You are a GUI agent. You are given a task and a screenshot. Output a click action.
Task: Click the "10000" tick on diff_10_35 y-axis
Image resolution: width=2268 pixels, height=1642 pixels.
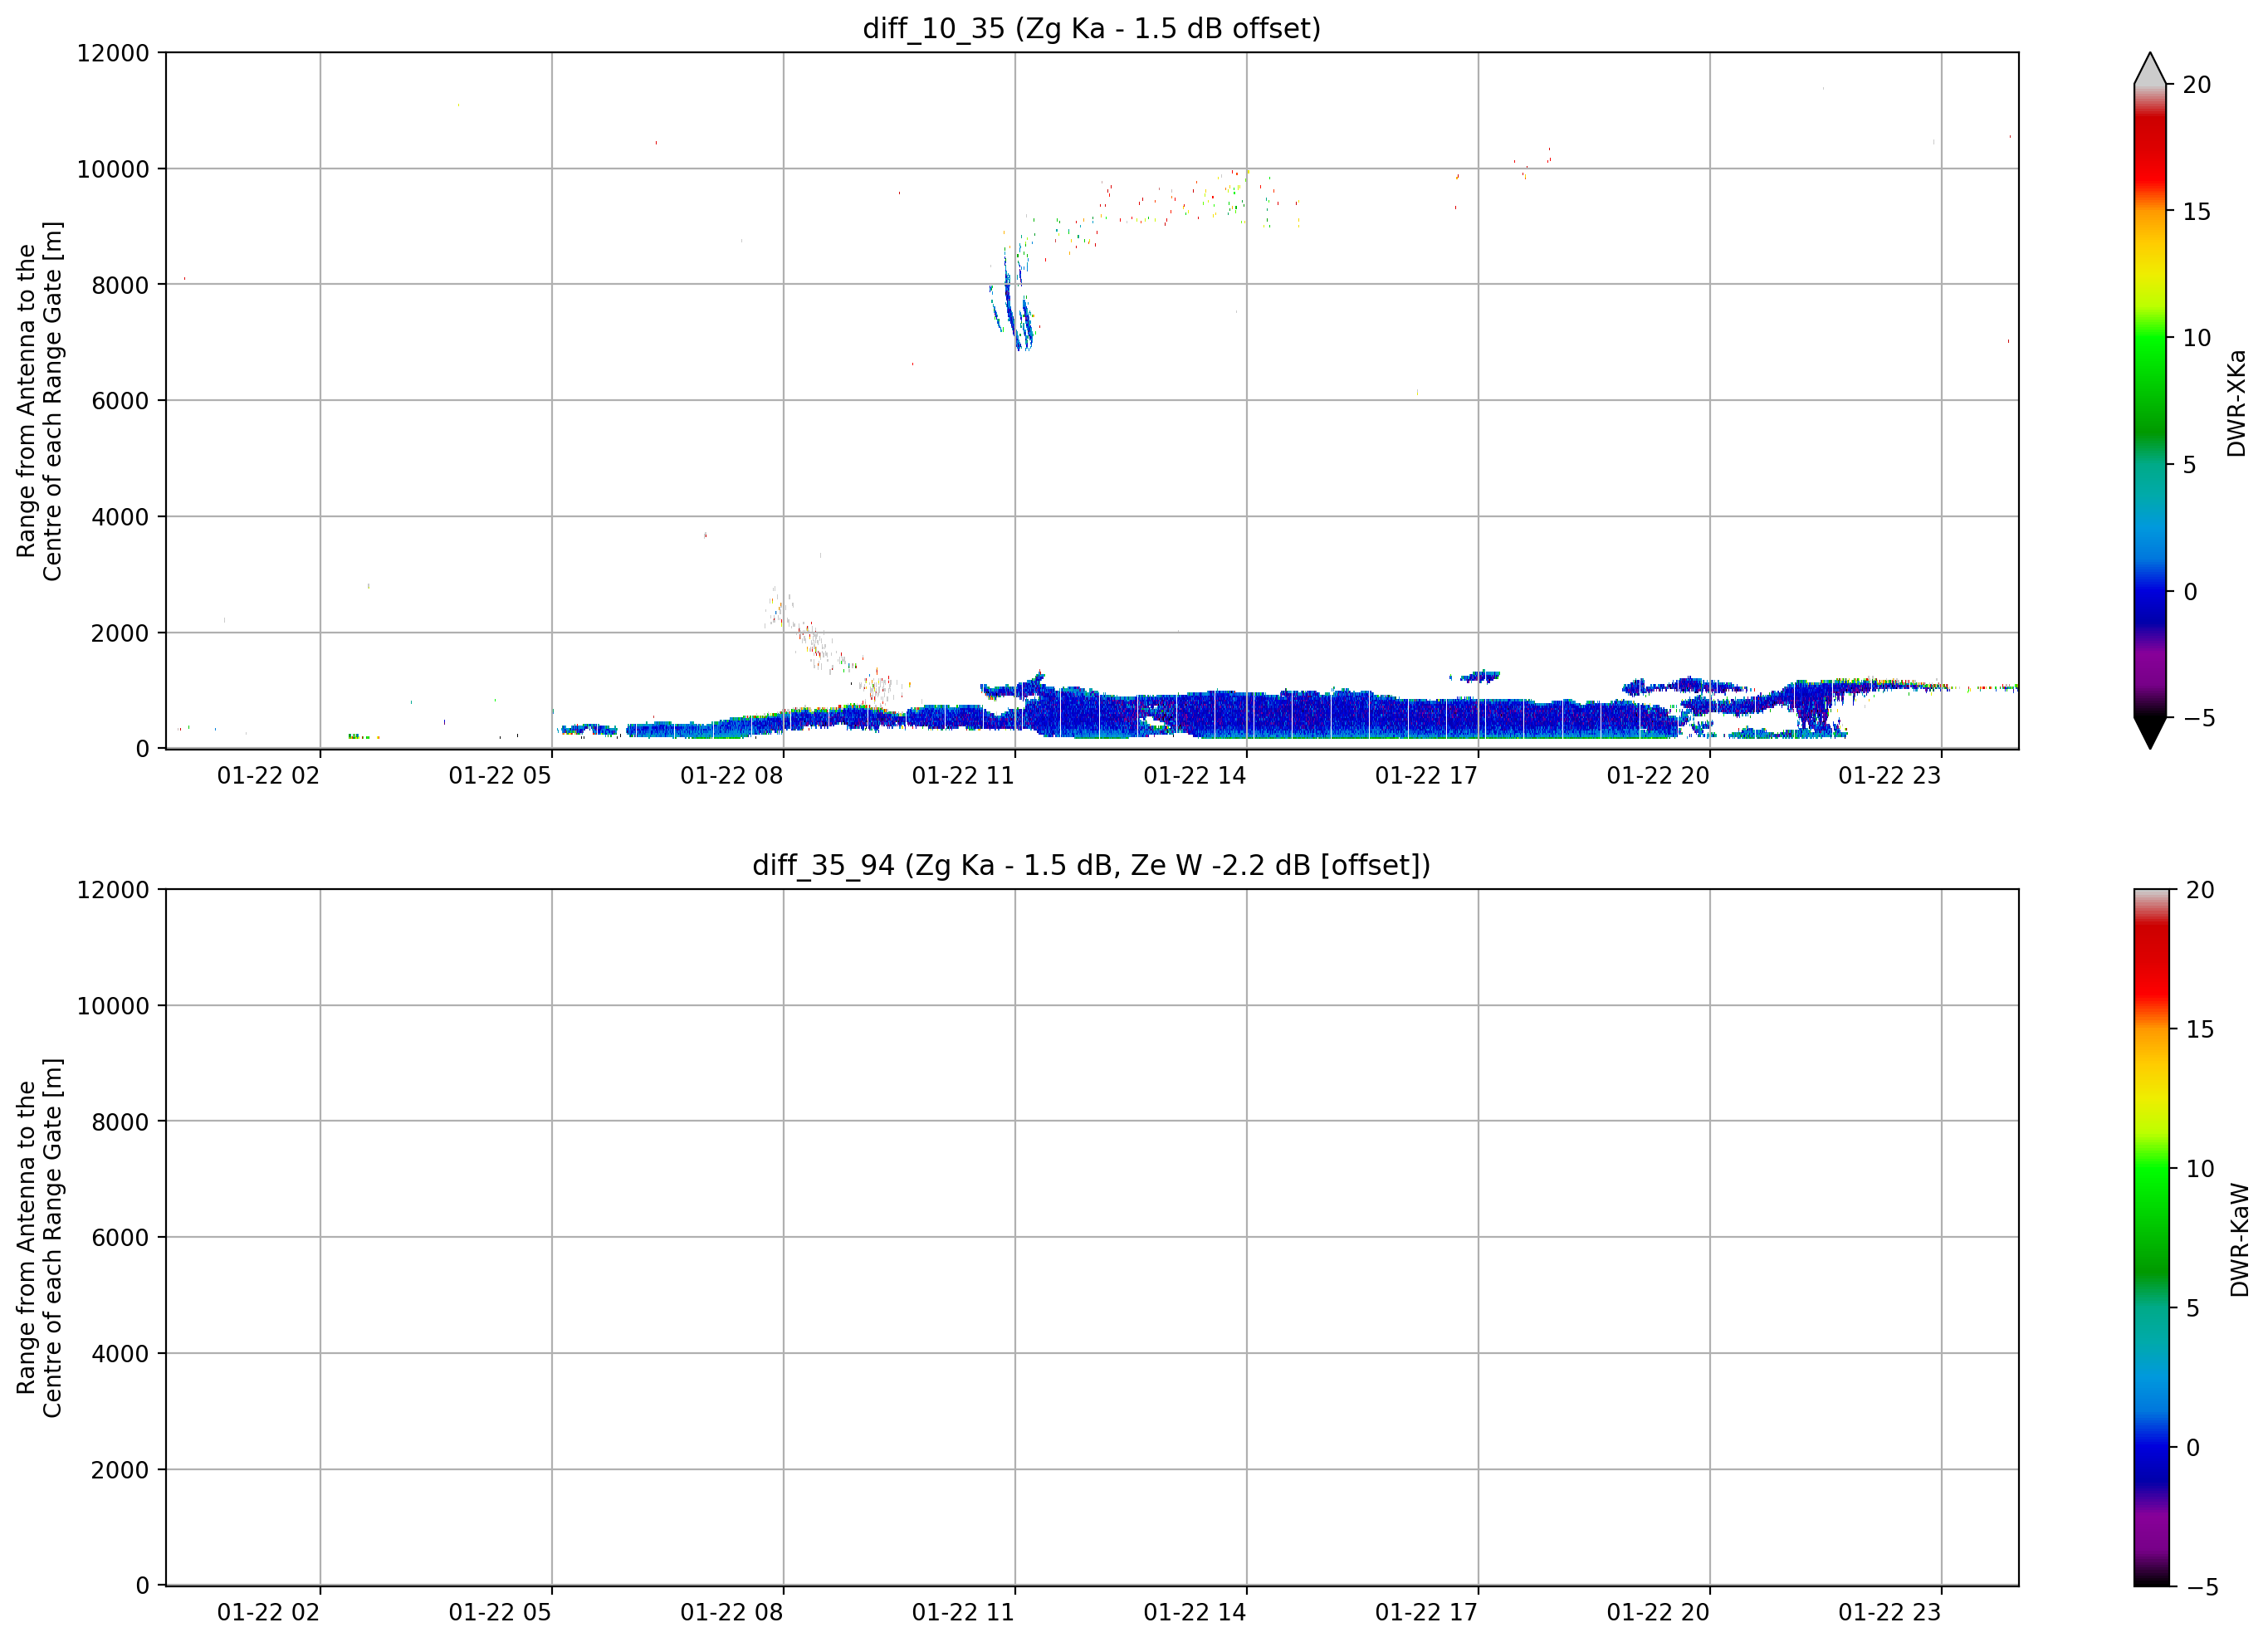click(113, 169)
